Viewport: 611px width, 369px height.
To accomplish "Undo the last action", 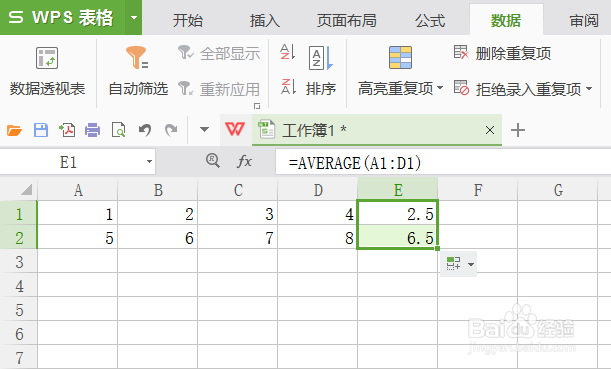I will pos(145,130).
